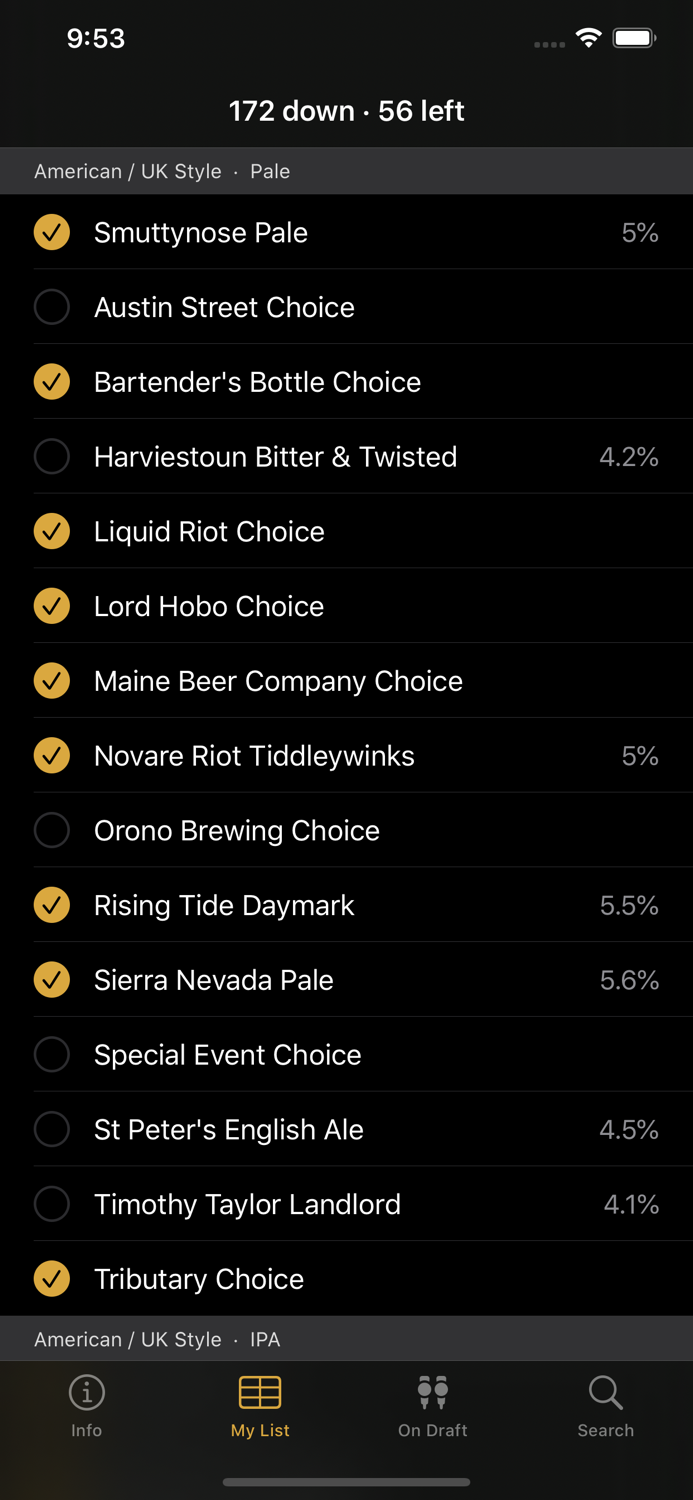Mark Austin Street Choice as done
This screenshot has width=693, height=1500.
(x=52, y=307)
